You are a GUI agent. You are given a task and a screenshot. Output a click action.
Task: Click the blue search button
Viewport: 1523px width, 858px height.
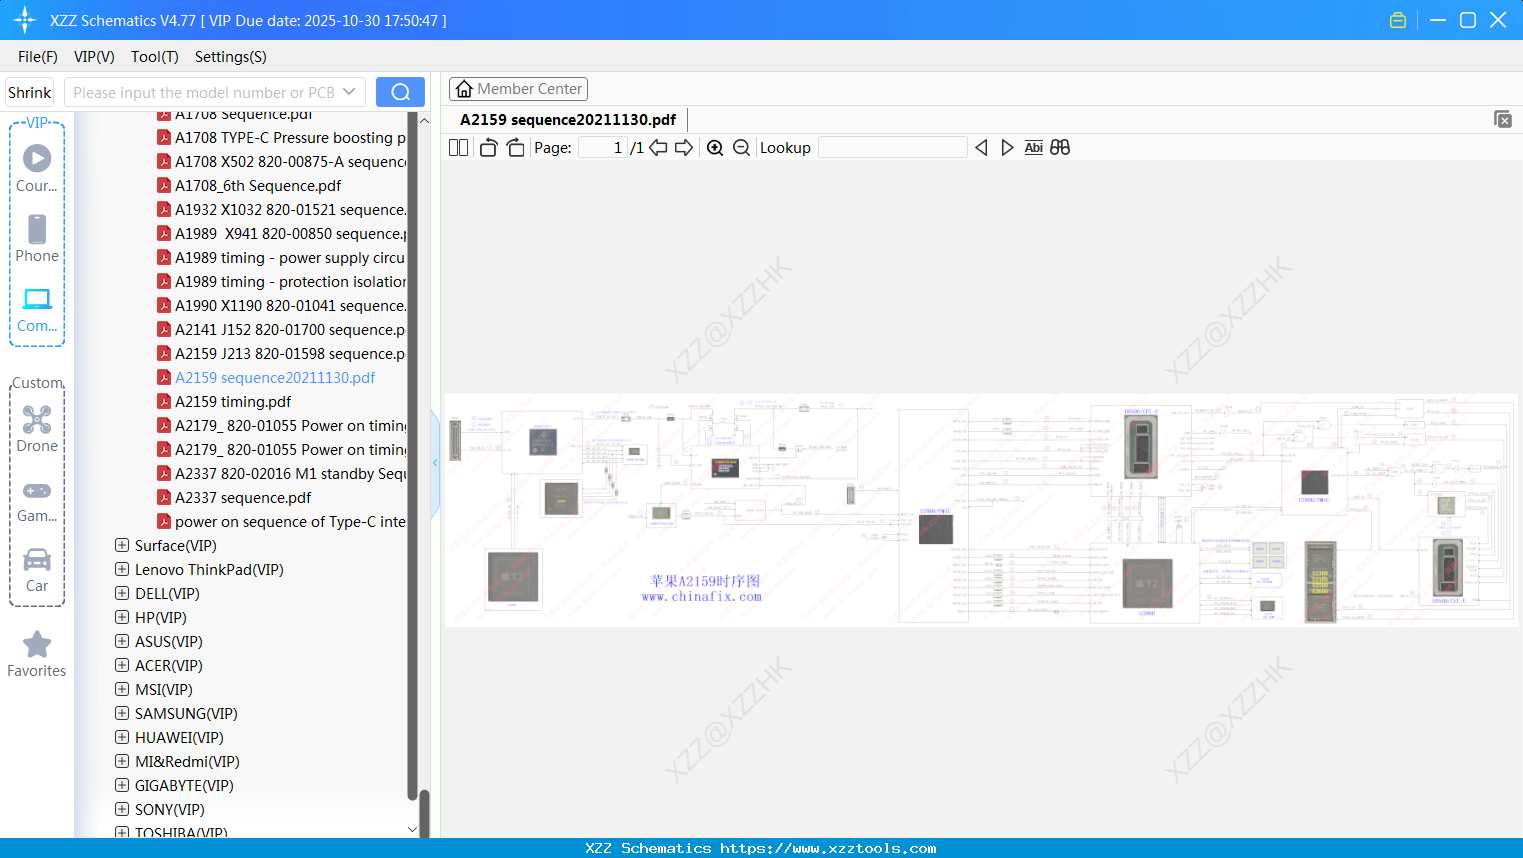(400, 92)
